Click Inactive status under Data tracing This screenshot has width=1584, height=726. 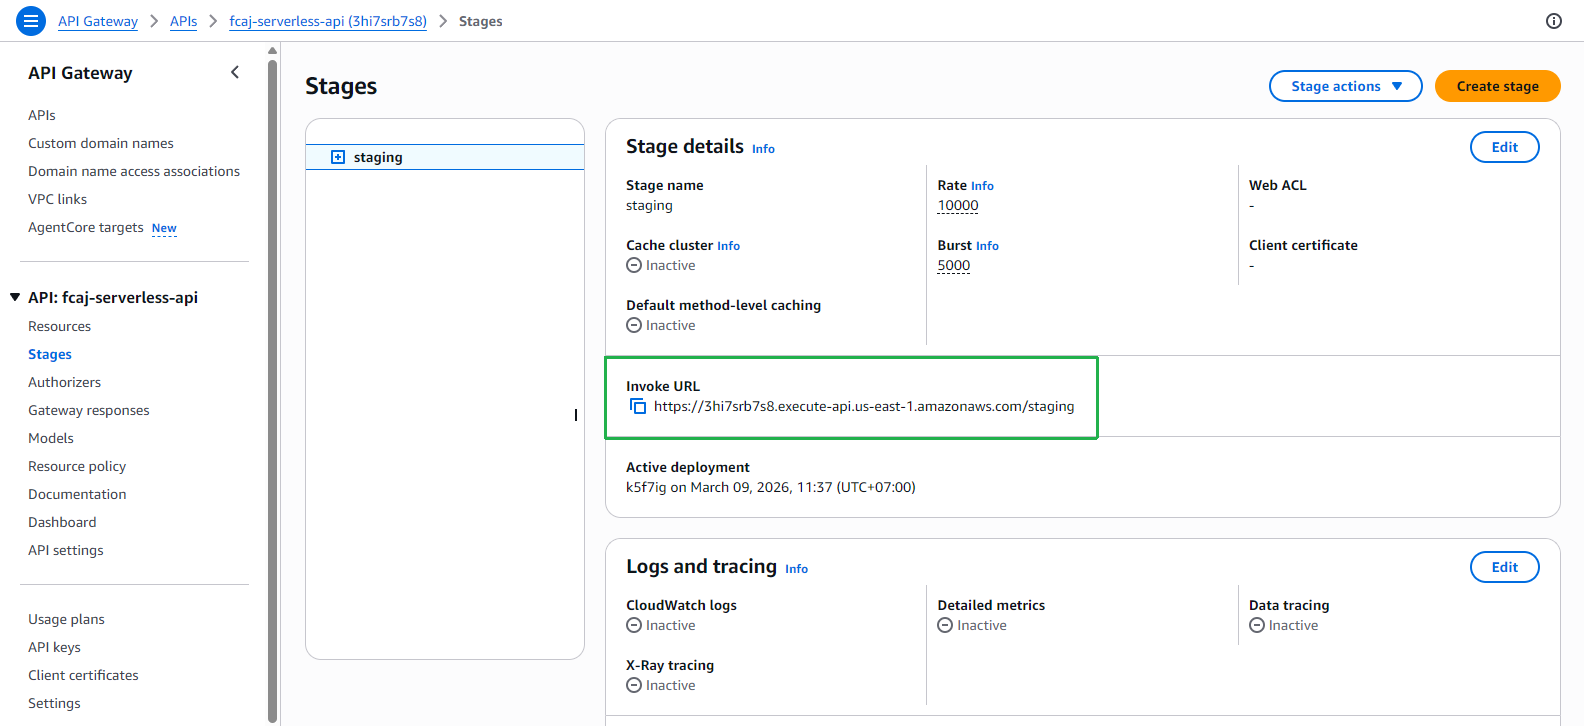tap(1284, 625)
